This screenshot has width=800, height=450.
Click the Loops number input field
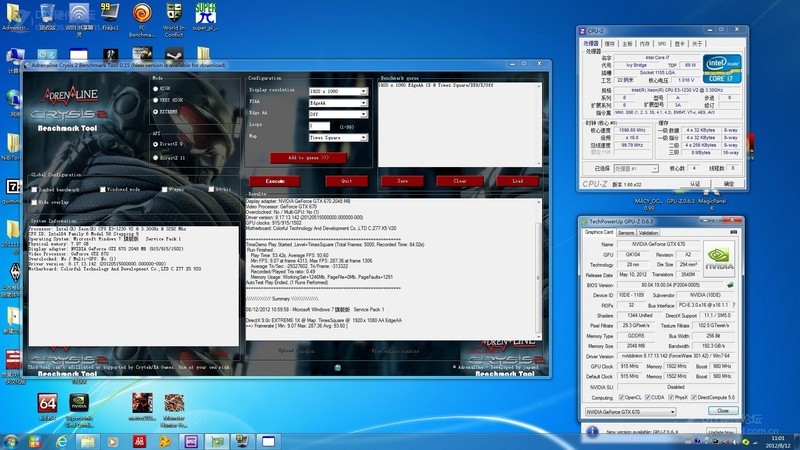tap(319, 126)
